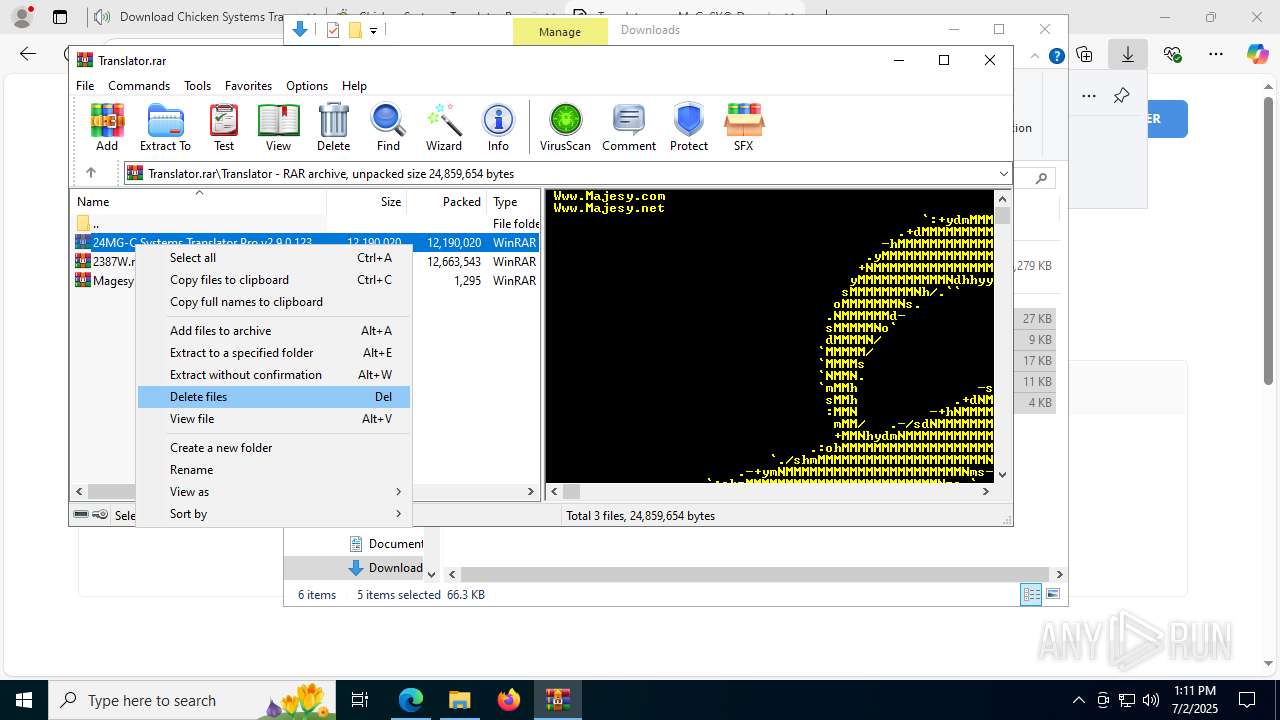1280x720 pixels.
Task: Sort files by Packed column header
Action: 446,201
